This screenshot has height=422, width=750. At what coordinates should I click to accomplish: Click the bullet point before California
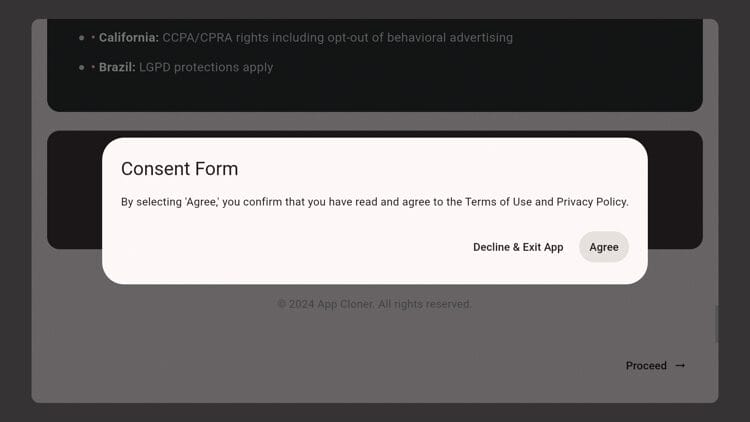pos(82,38)
